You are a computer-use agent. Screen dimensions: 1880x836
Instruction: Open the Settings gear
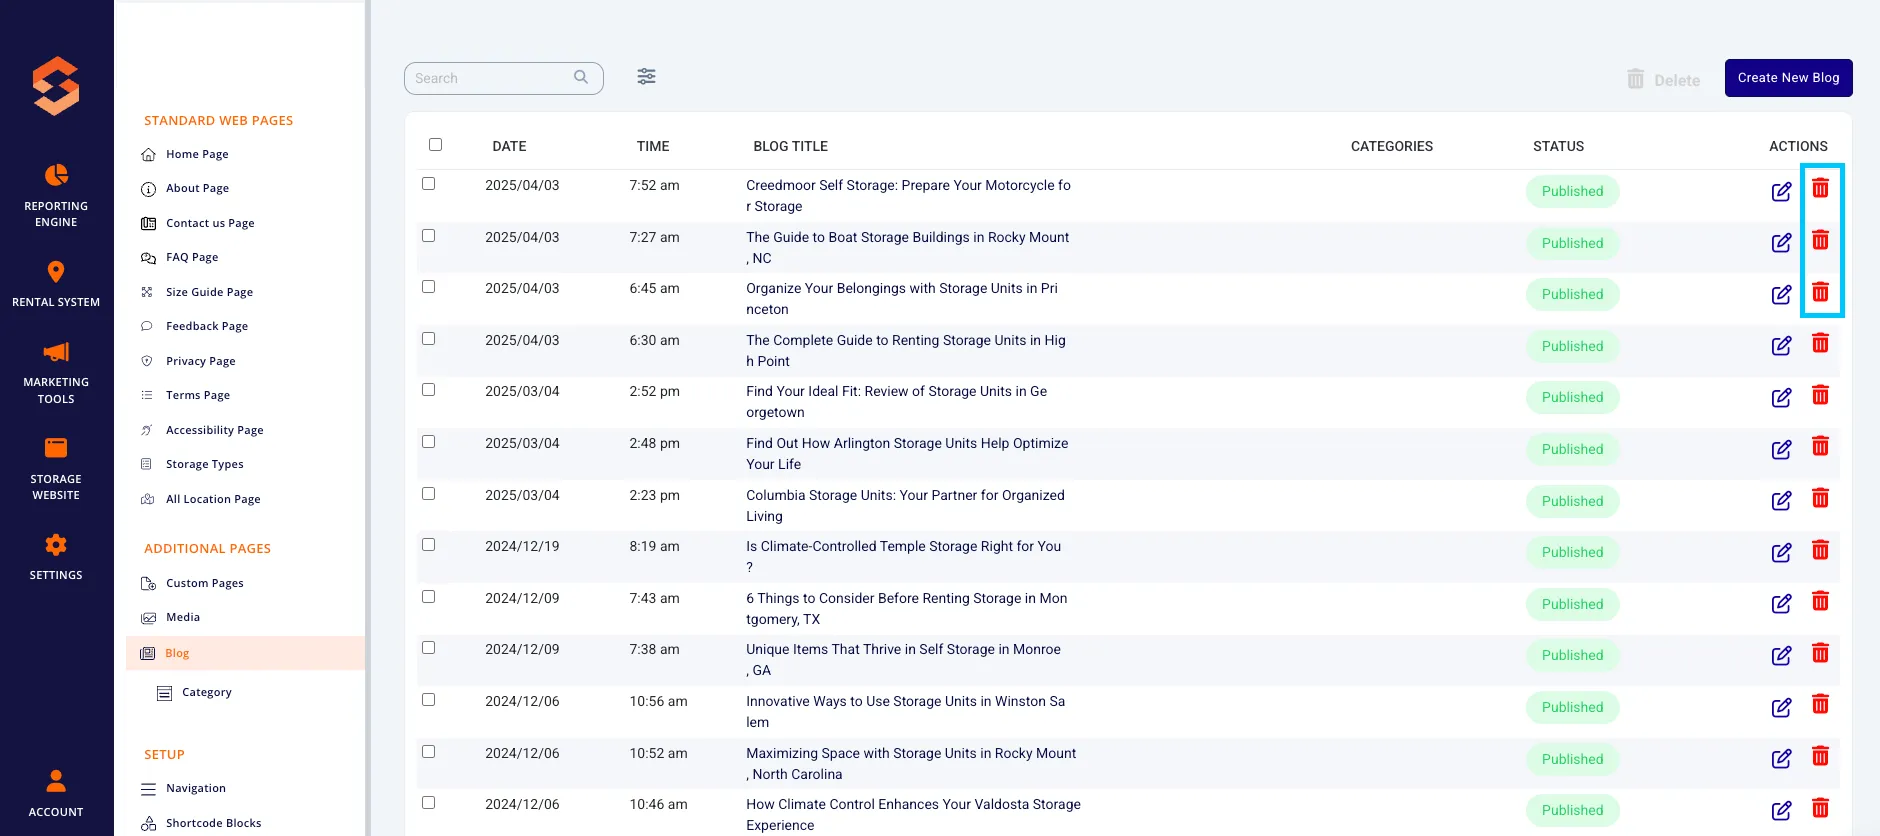(x=56, y=545)
